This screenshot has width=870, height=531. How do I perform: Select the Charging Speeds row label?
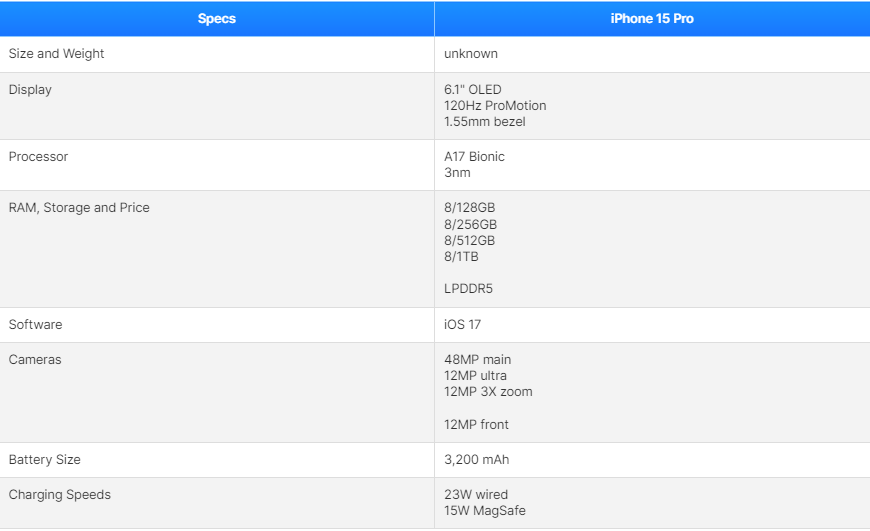click(59, 495)
